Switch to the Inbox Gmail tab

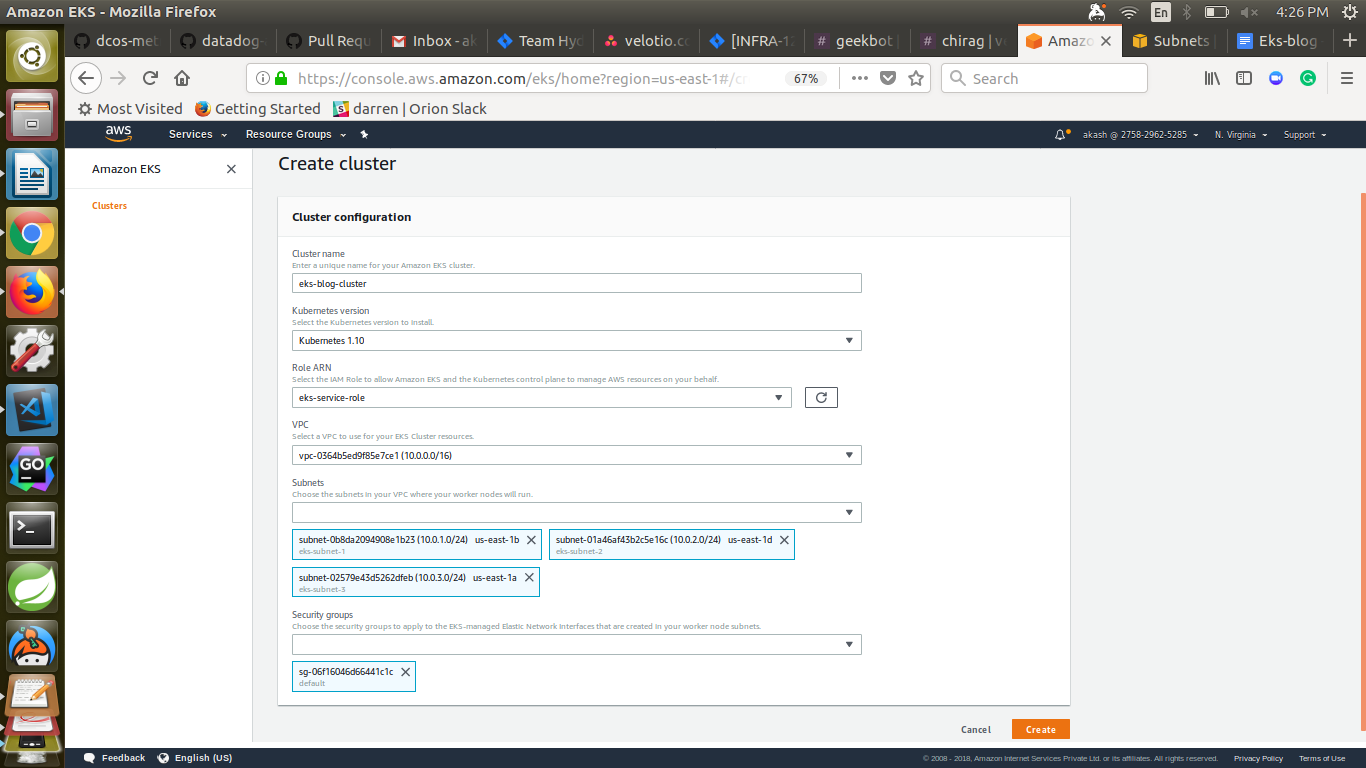click(x=435, y=41)
